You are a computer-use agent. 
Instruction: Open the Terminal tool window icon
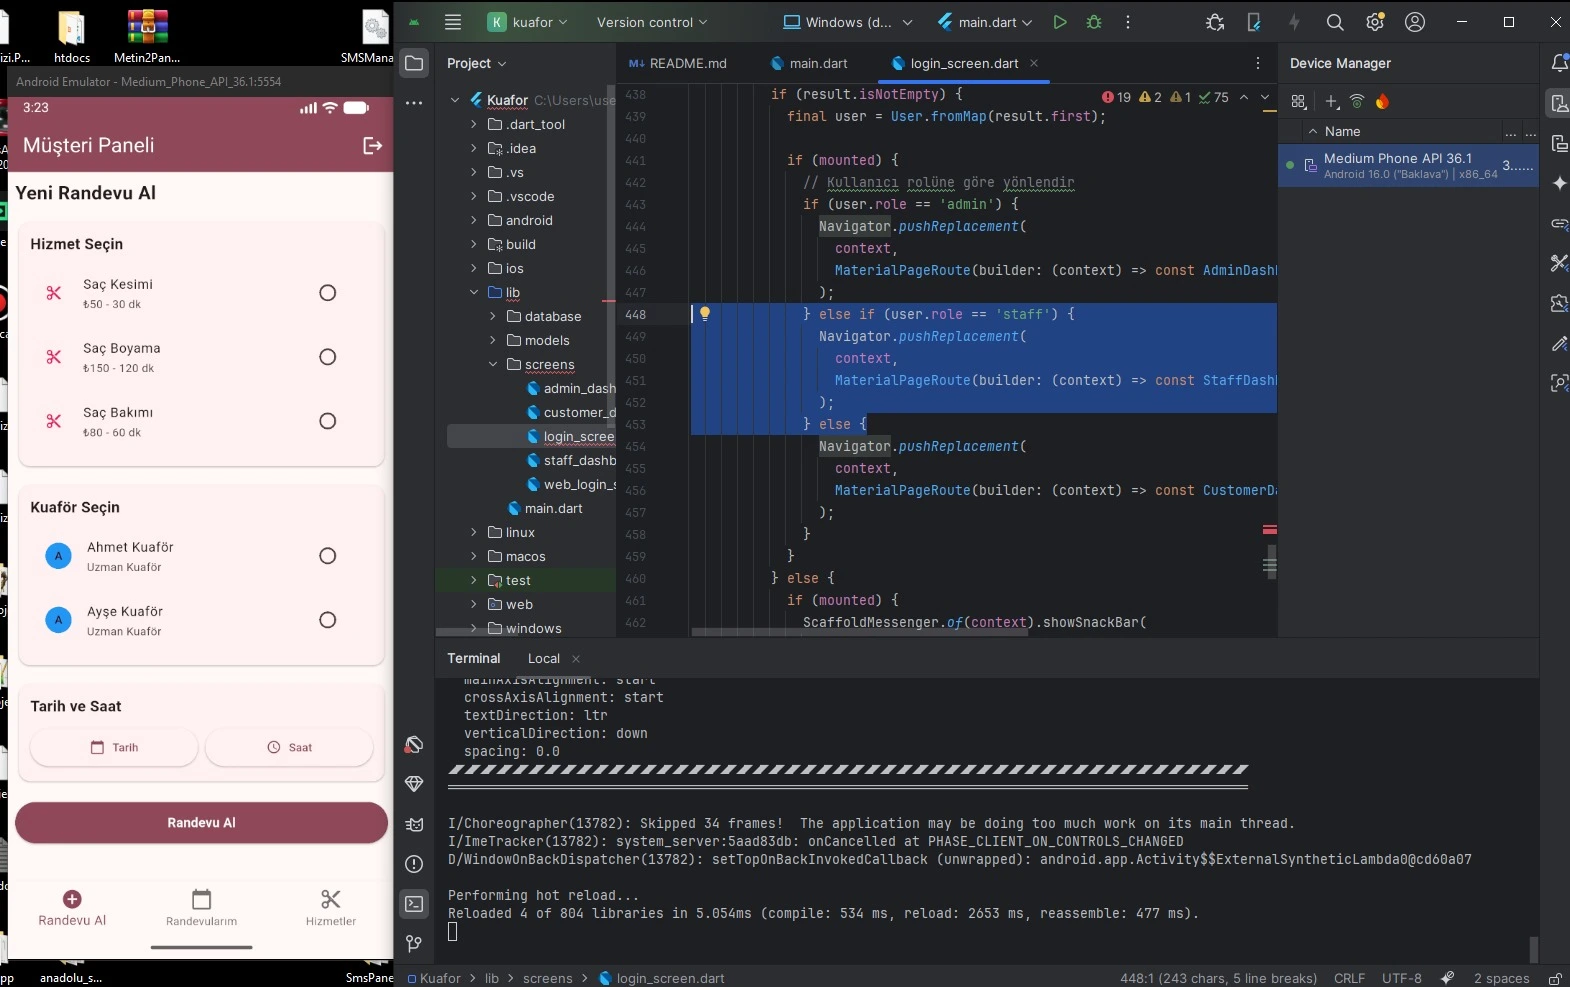pyautogui.click(x=414, y=904)
